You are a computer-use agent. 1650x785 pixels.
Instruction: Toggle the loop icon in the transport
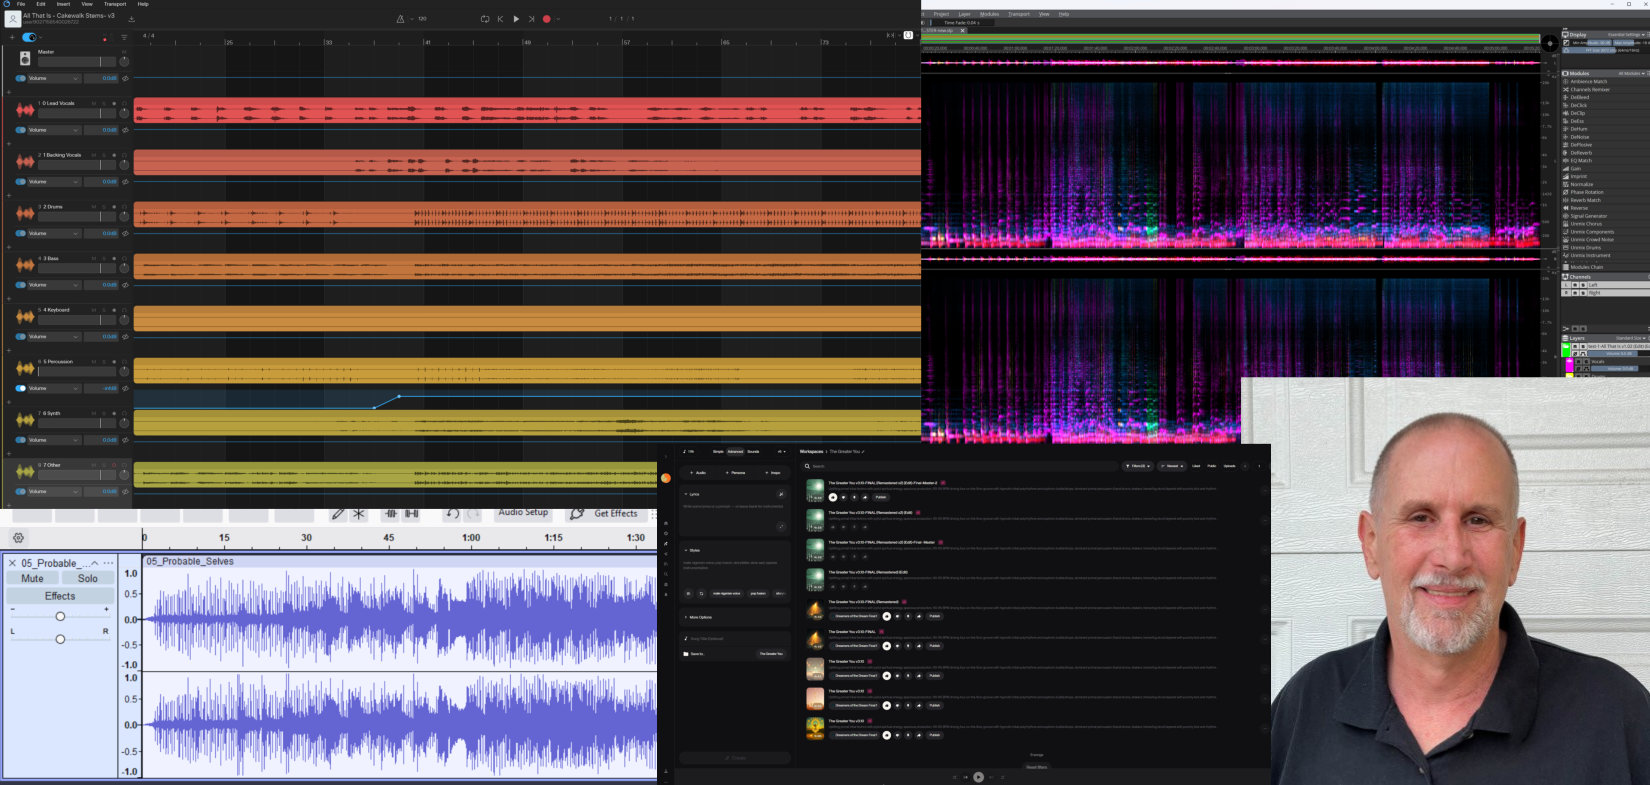click(485, 19)
